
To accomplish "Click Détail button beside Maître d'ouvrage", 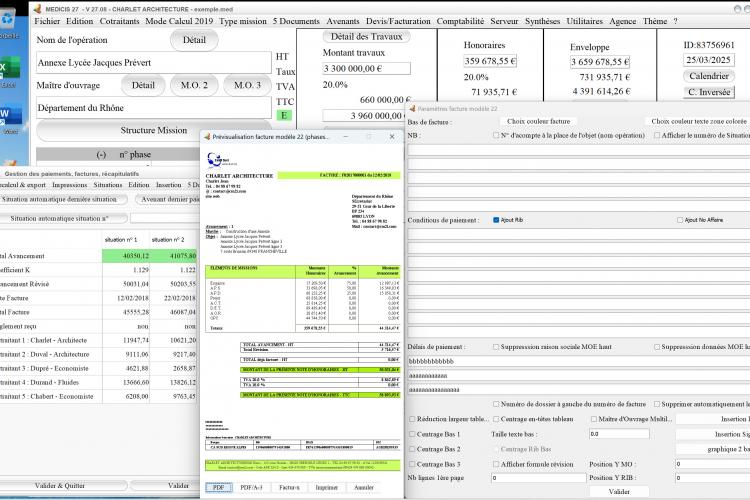I will (143, 85).
